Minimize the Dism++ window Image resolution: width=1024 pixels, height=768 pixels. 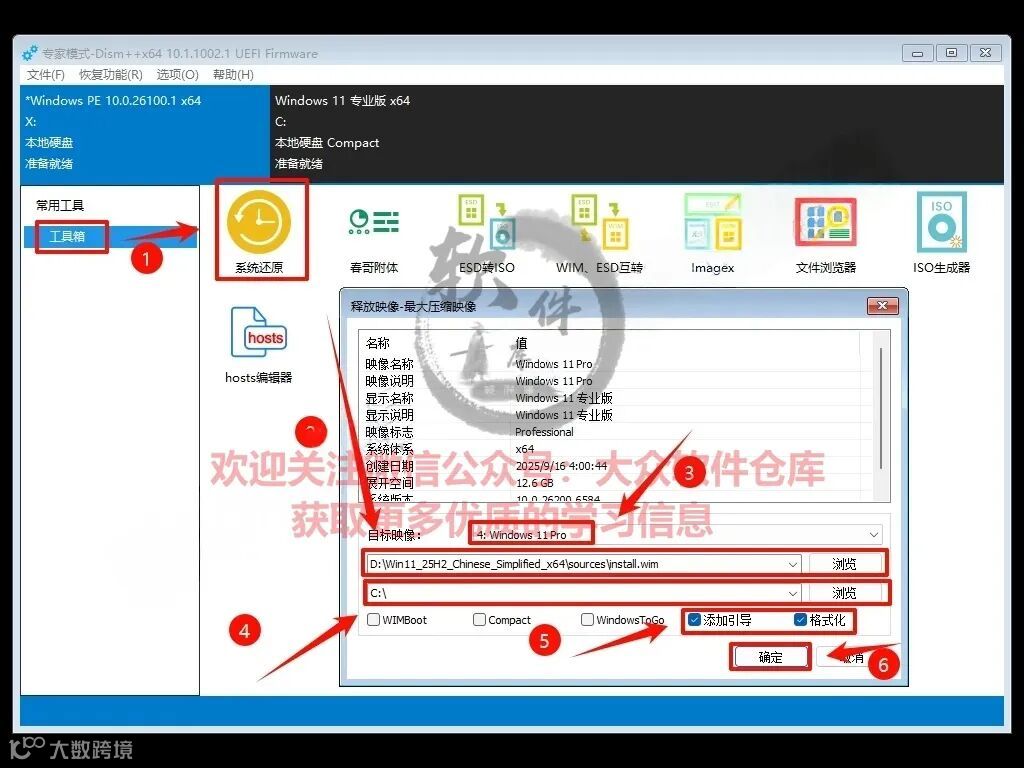coord(917,53)
